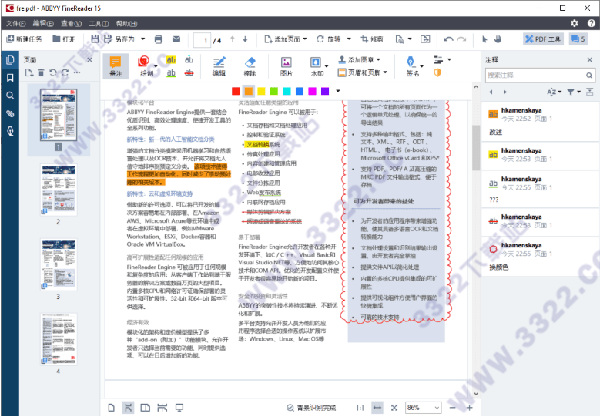Pick the purple color swatch
Screen dimensions: 600x417
(x=325, y=91)
